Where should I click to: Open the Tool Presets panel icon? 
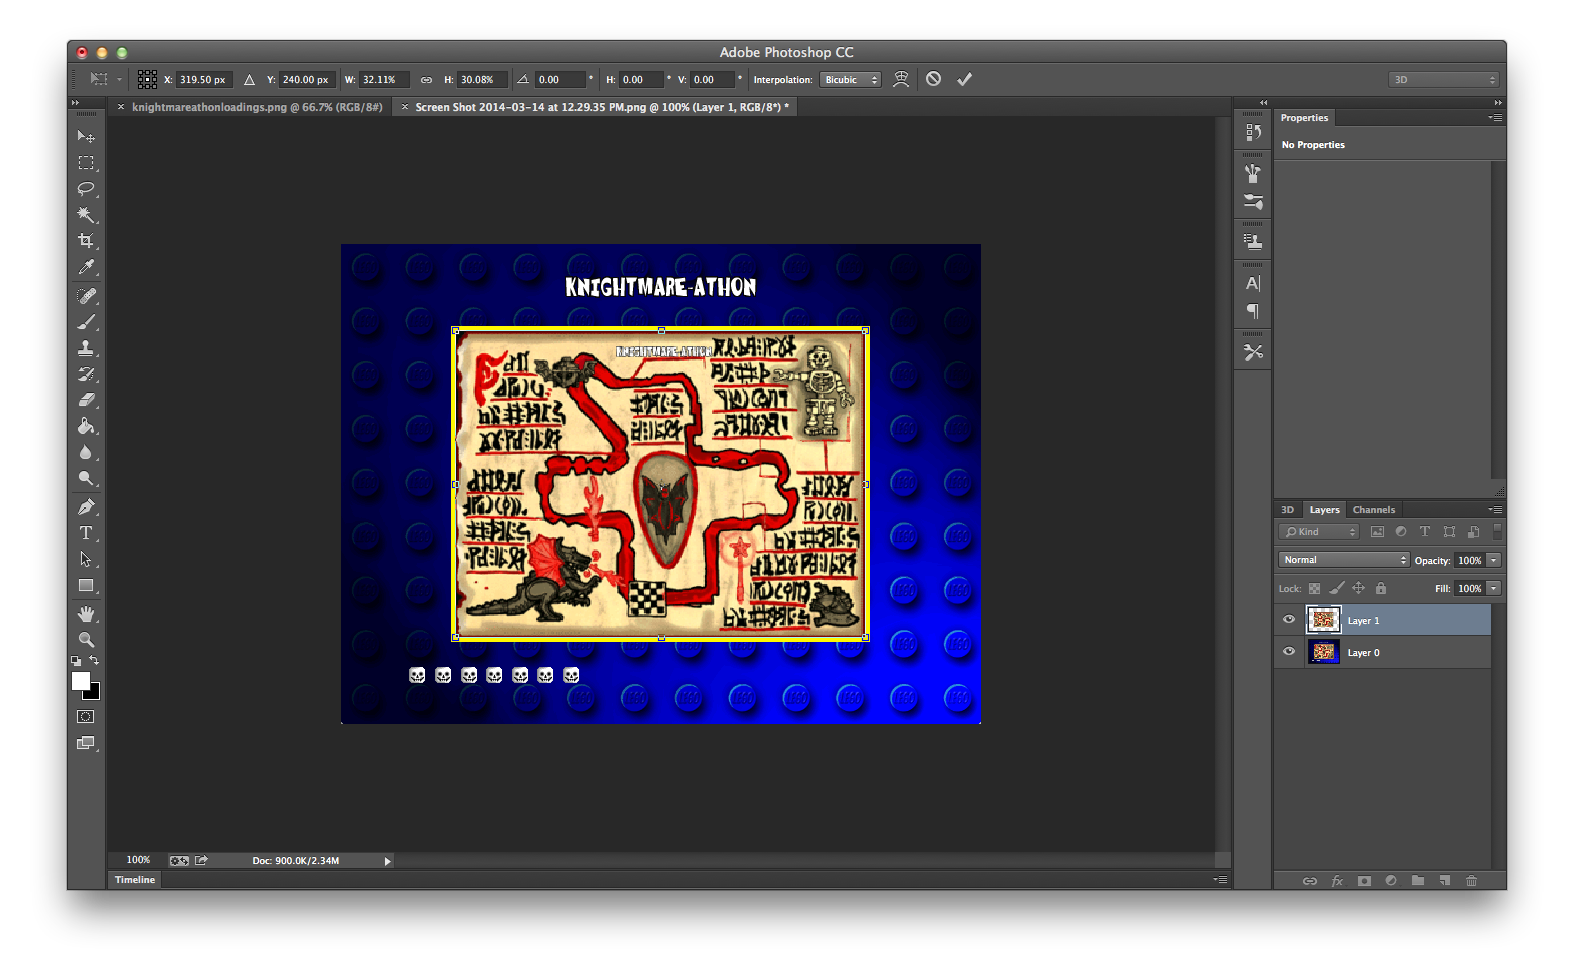point(1253,353)
